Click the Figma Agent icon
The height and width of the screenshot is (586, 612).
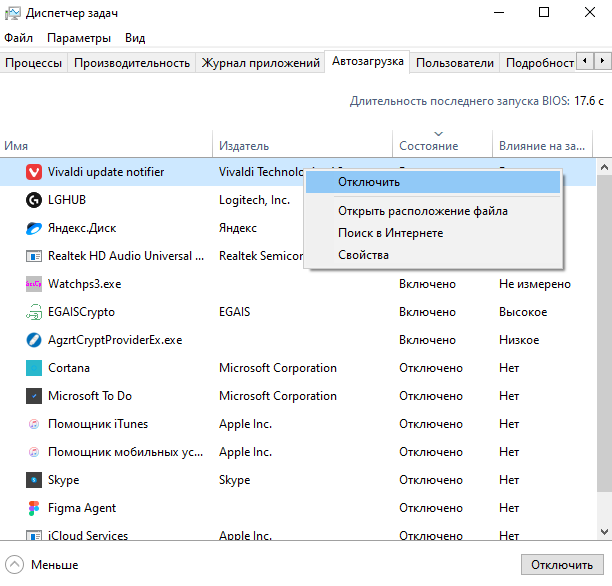click(34, 508)
